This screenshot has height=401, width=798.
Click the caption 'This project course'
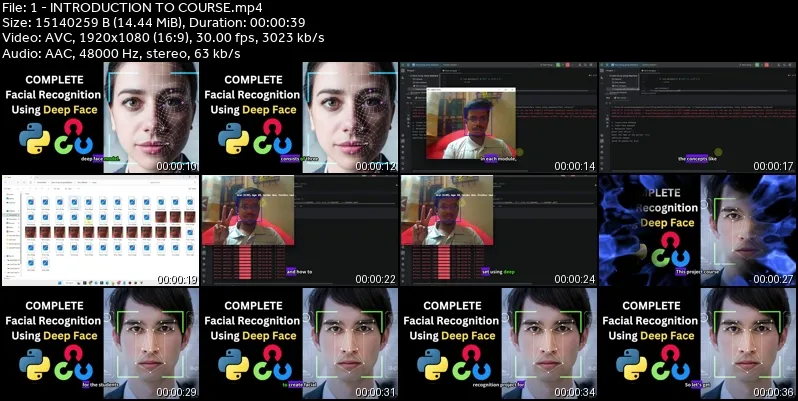[x=697, y=272]
